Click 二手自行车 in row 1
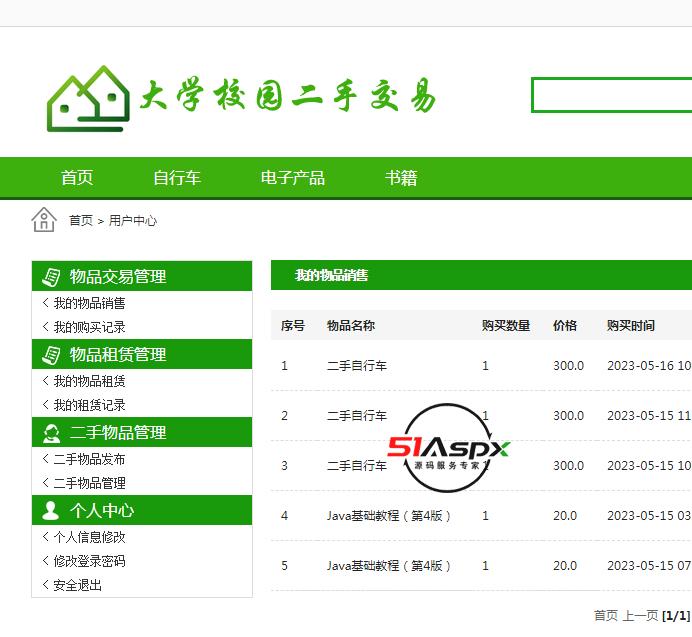The width and height of the screenshot is (692, 637). pyautogui.click(x=357, y=366)
